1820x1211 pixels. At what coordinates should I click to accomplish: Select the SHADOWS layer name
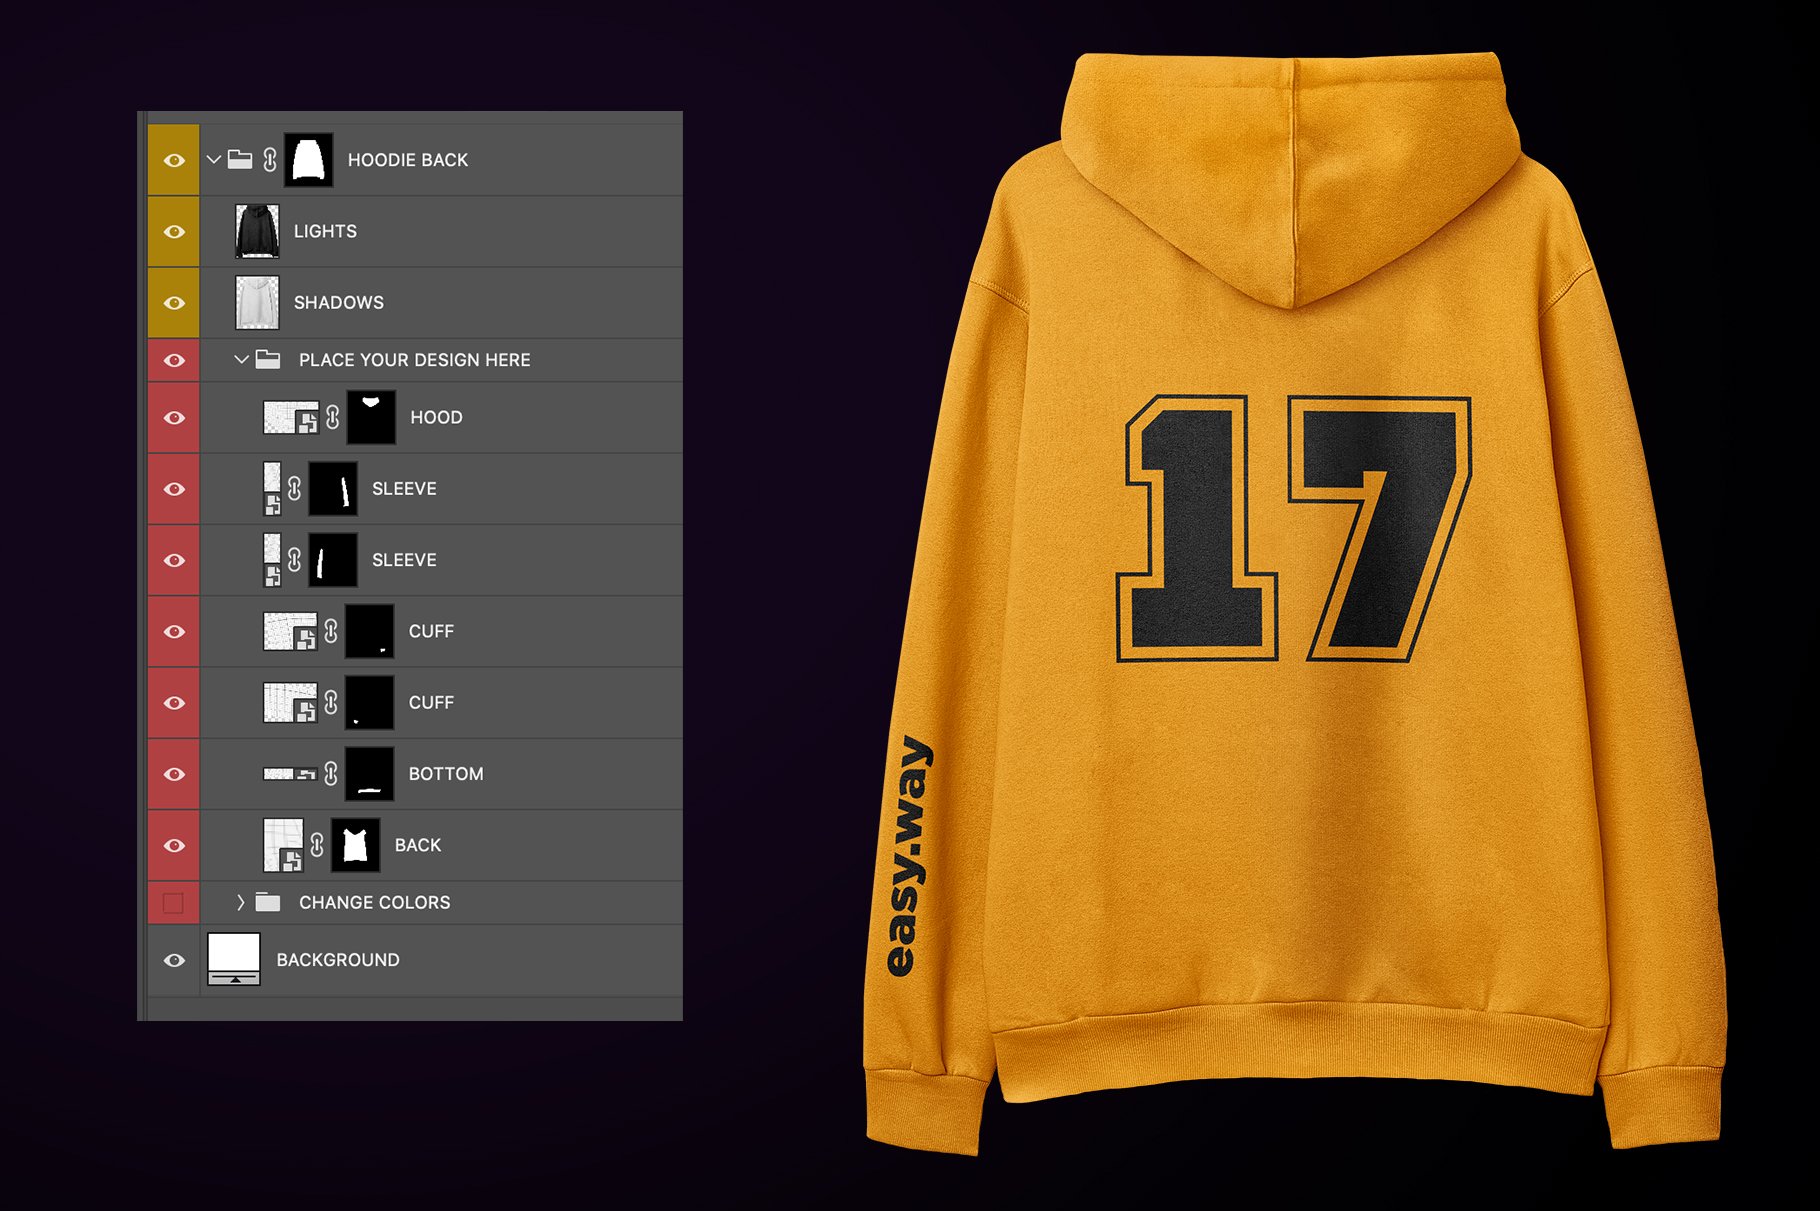tap(339, 302)
